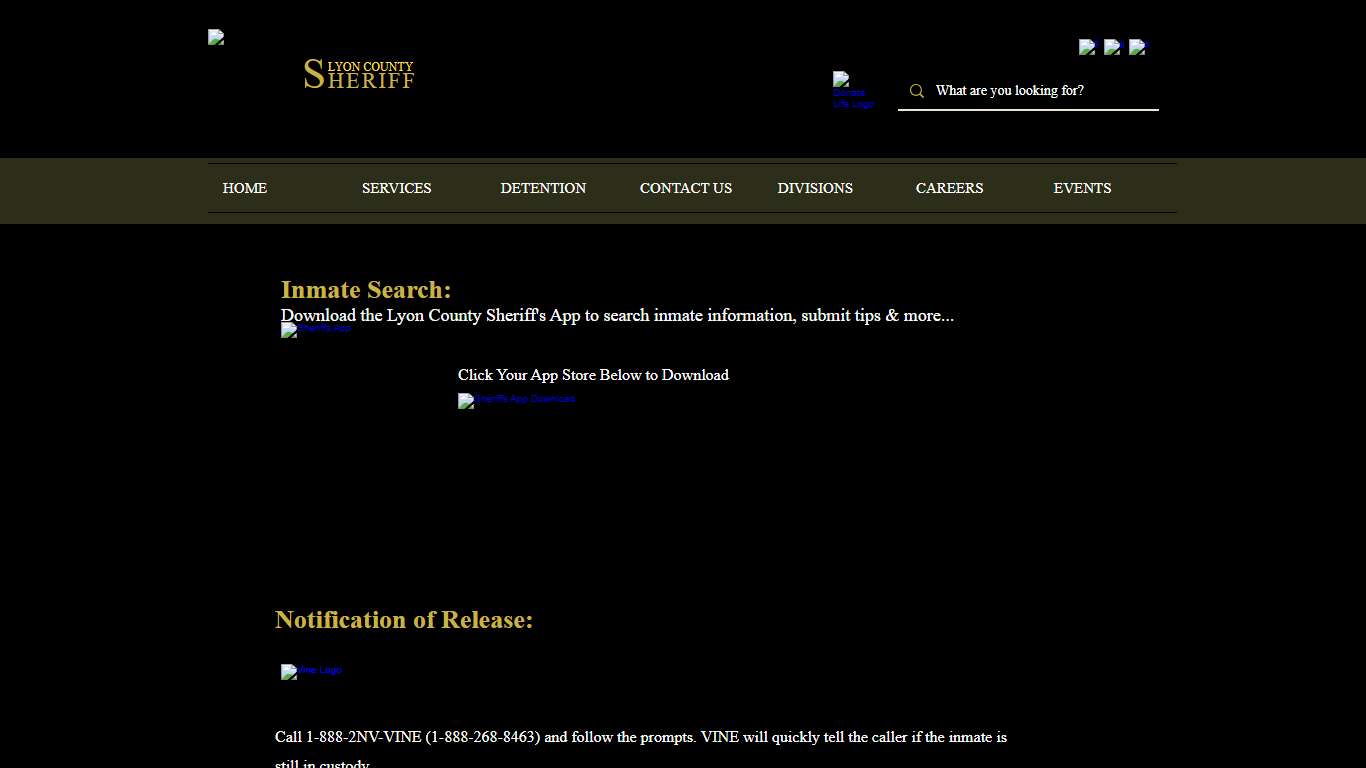Expand the EVENTS navigation menu
Image resolution: width=1366 pixels, height=768 pixels.
(x=1082, y=188)
